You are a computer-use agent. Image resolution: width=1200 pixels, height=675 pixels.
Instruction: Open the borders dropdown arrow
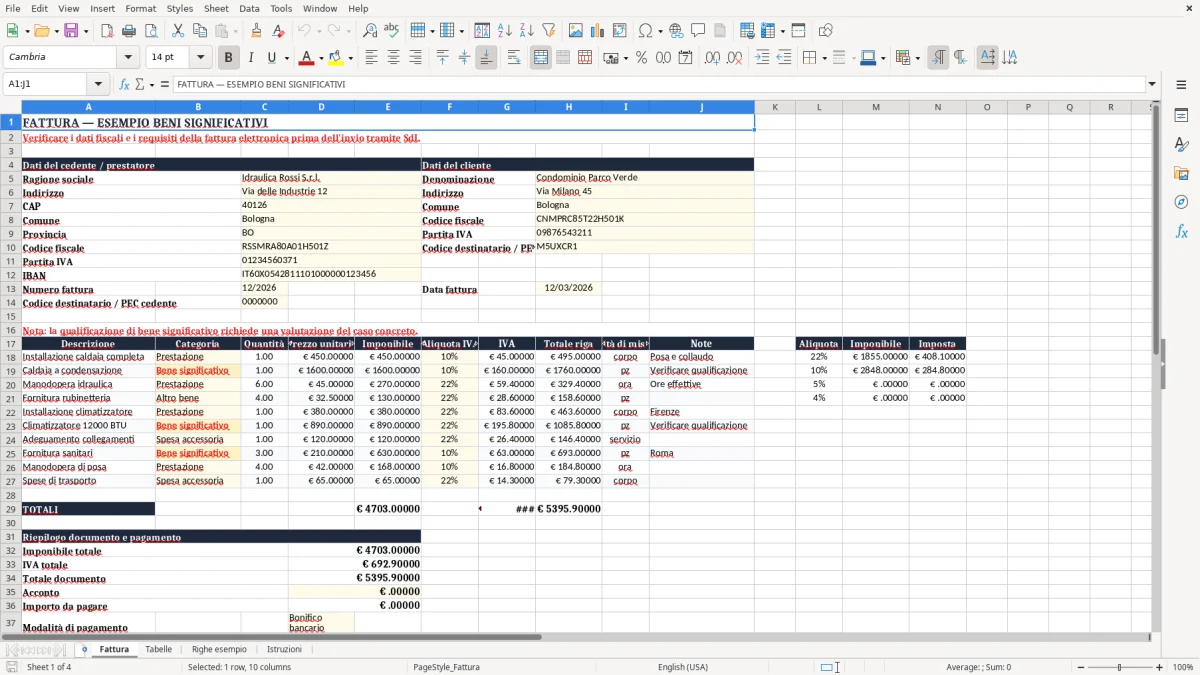coord(824,58)
